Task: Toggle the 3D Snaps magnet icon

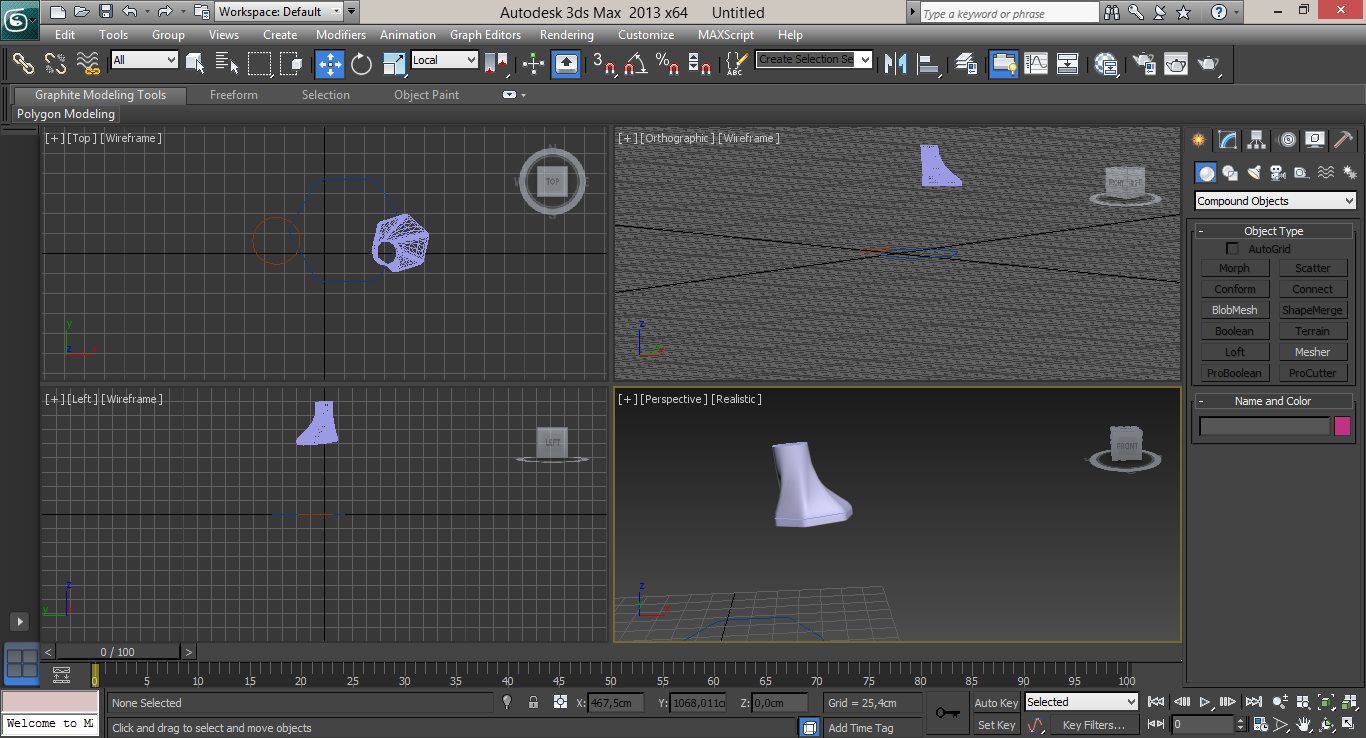Action: tap(604, 63)
